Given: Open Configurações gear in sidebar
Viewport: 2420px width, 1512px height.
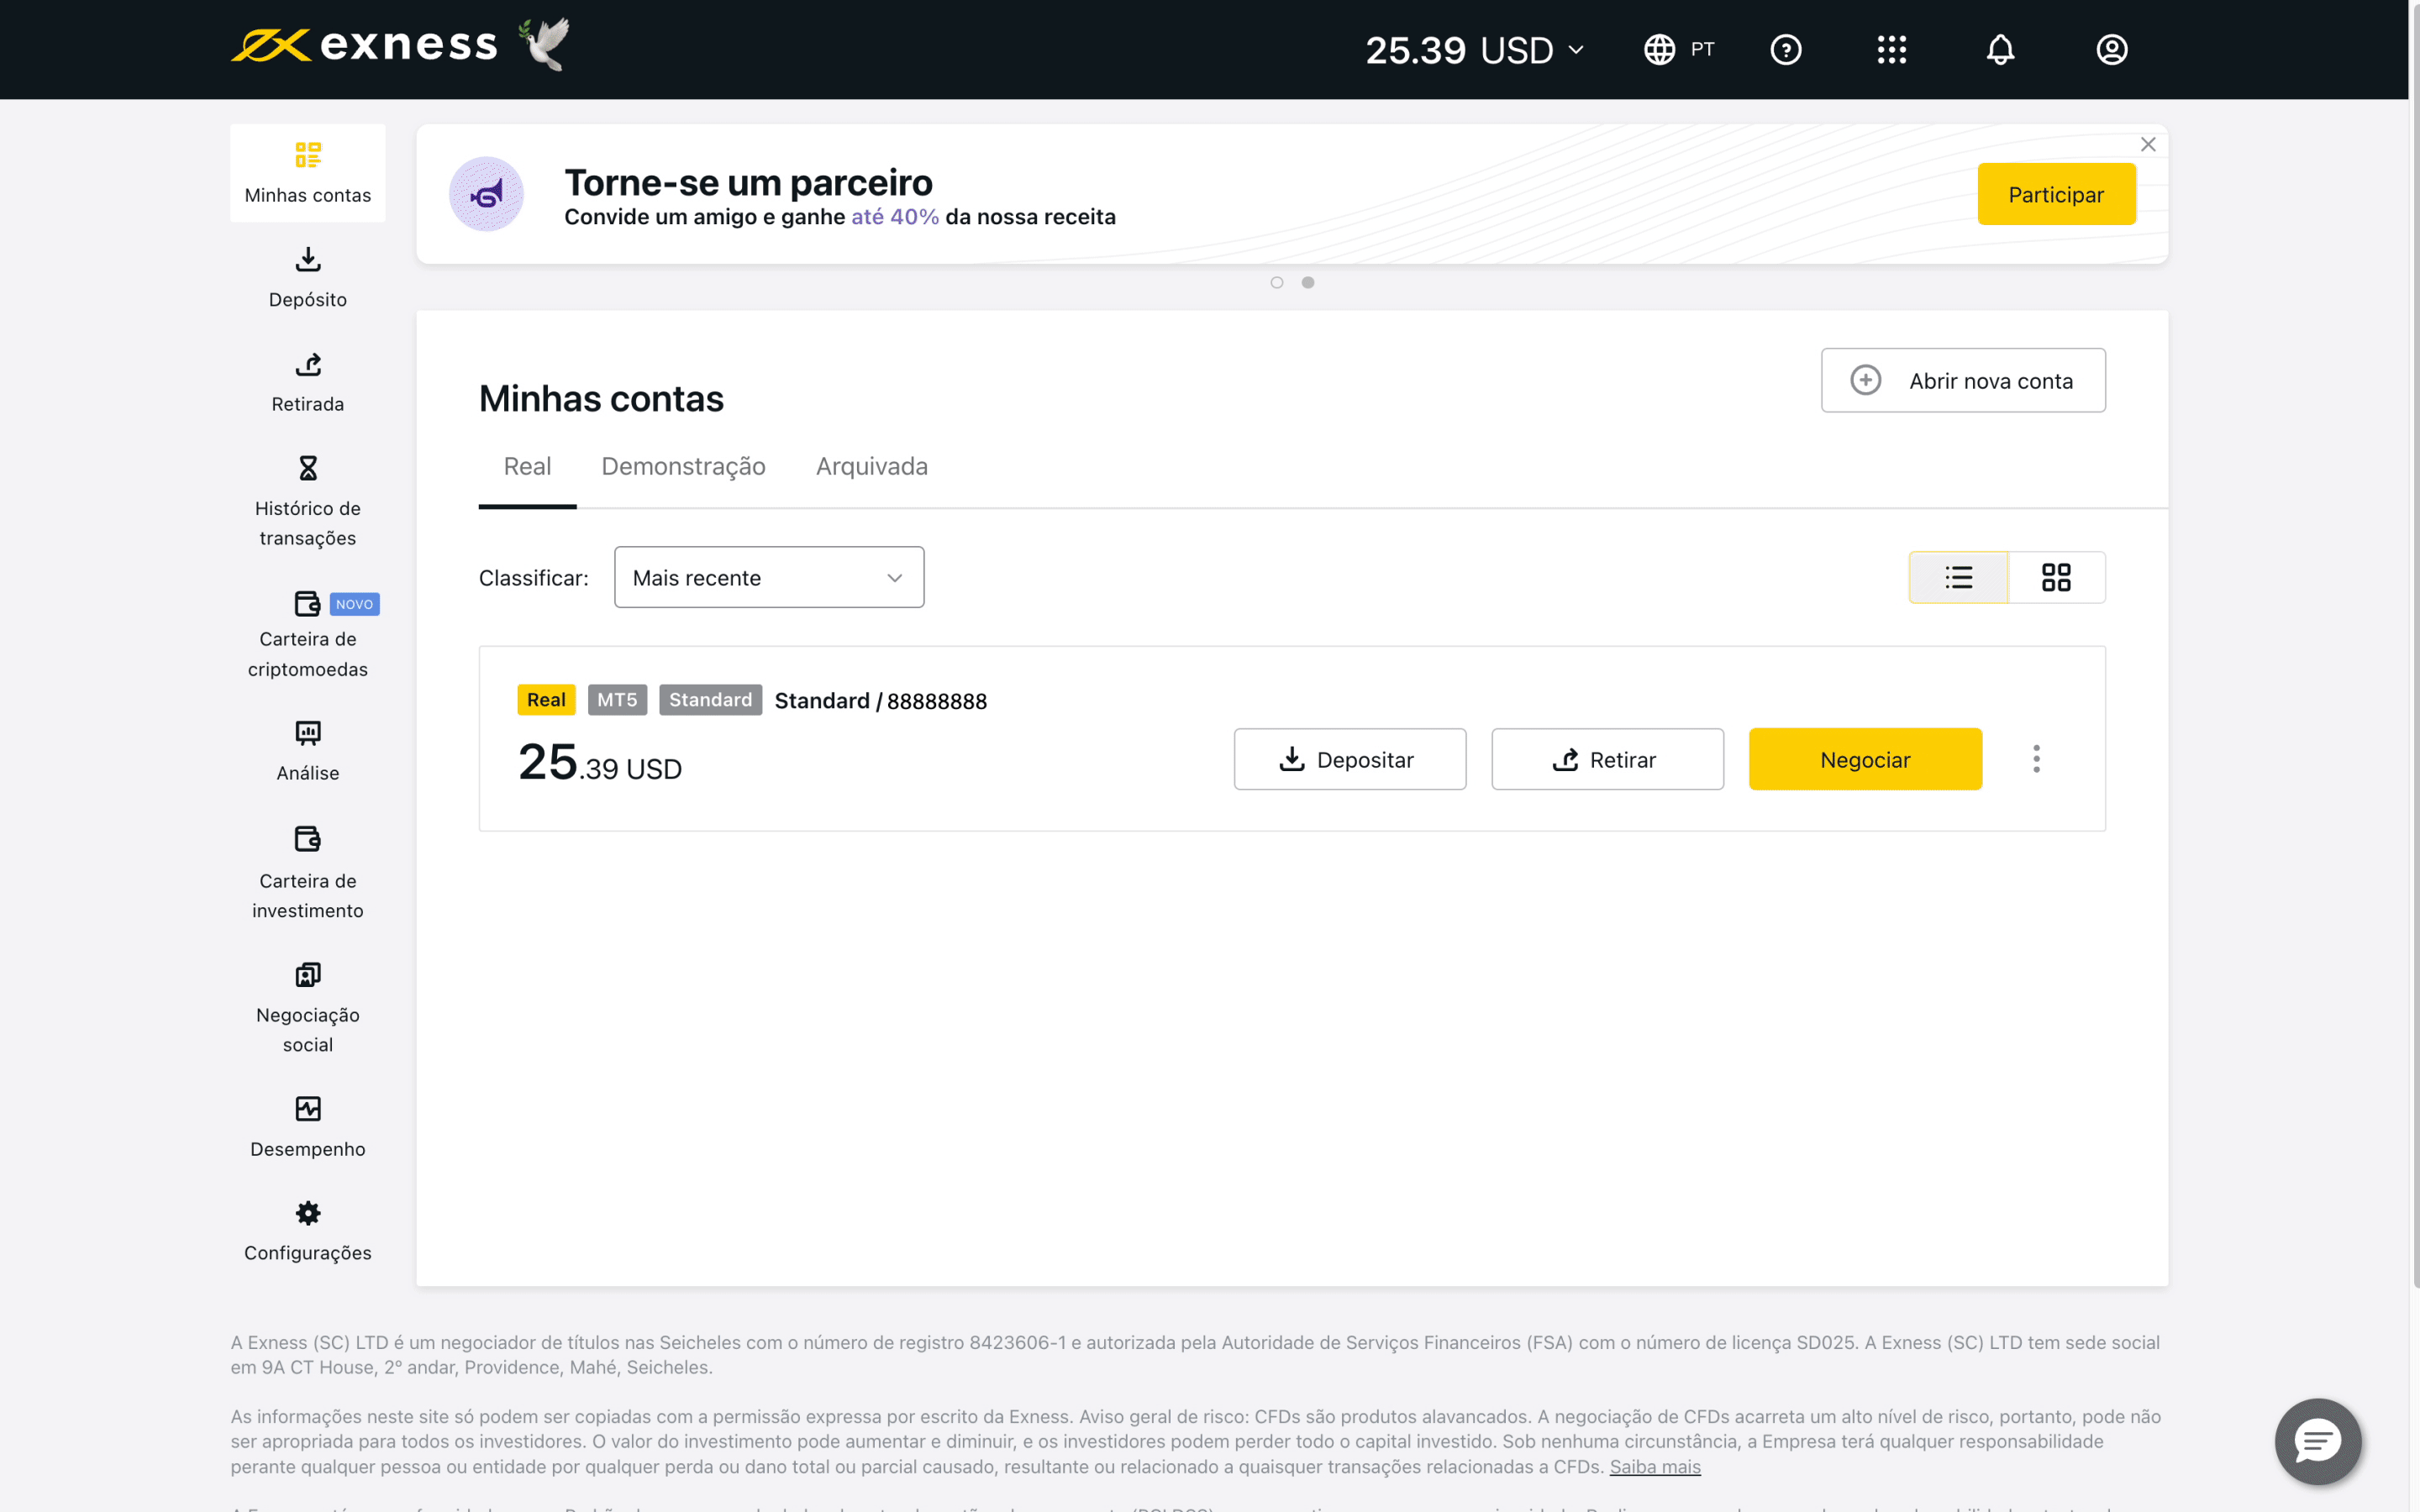Looking at the screenshot, I should (x=308, y=1231).
